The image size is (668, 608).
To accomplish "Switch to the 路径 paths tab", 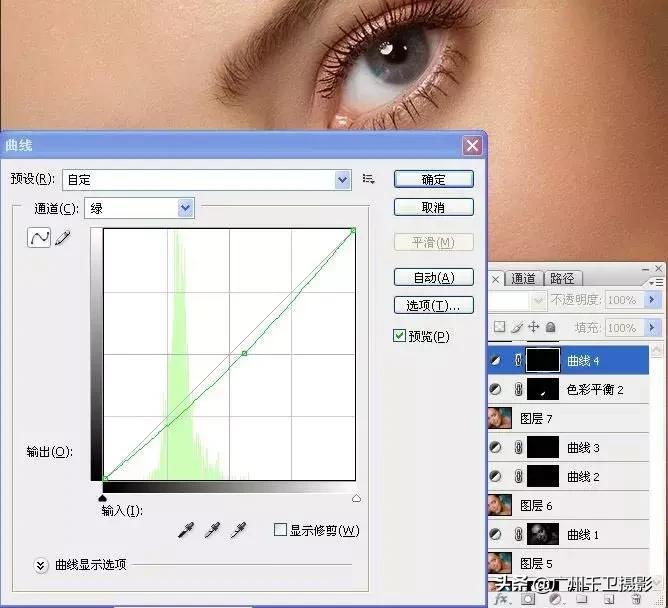I will click(x=562, y=278).
